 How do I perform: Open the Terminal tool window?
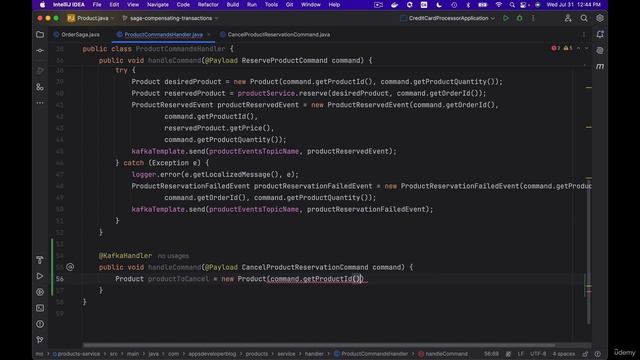pyautogui.click(x=40, y=308)
